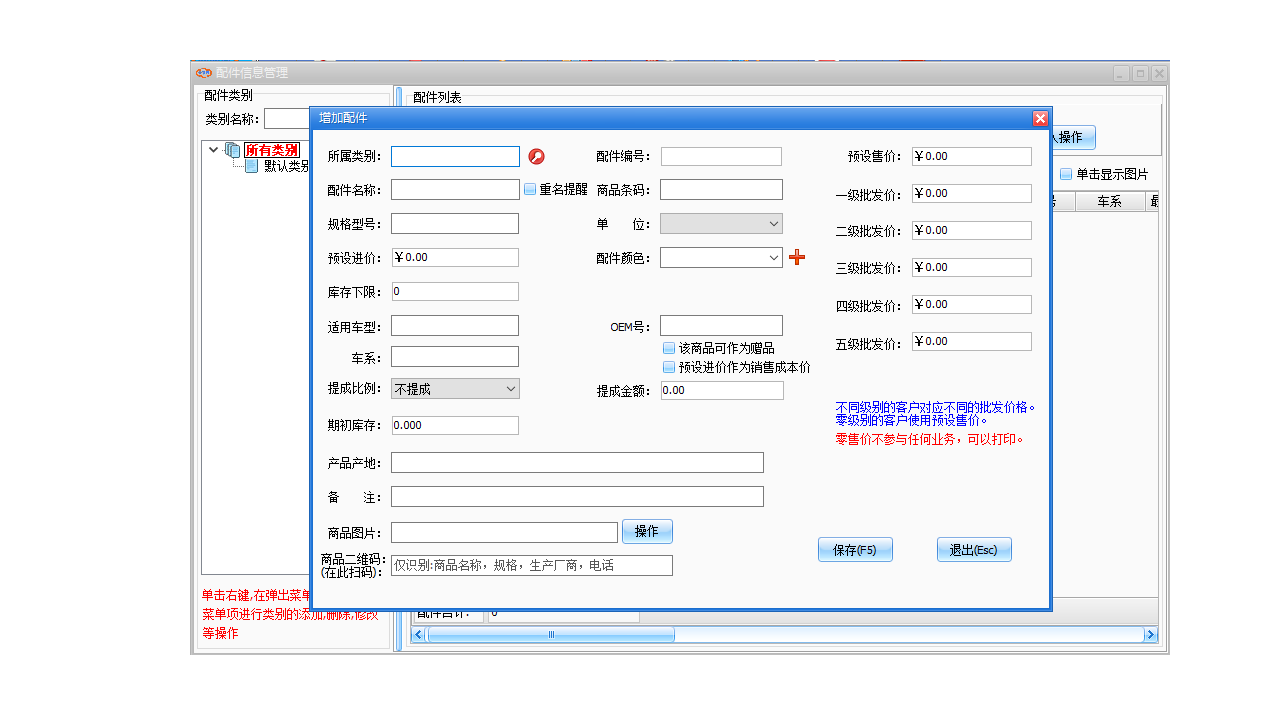Image resolution: width=1280 pixels, height=720 pixels.
Task: Click the red plus icon to add 配件颜色
Action: [797, 257]
